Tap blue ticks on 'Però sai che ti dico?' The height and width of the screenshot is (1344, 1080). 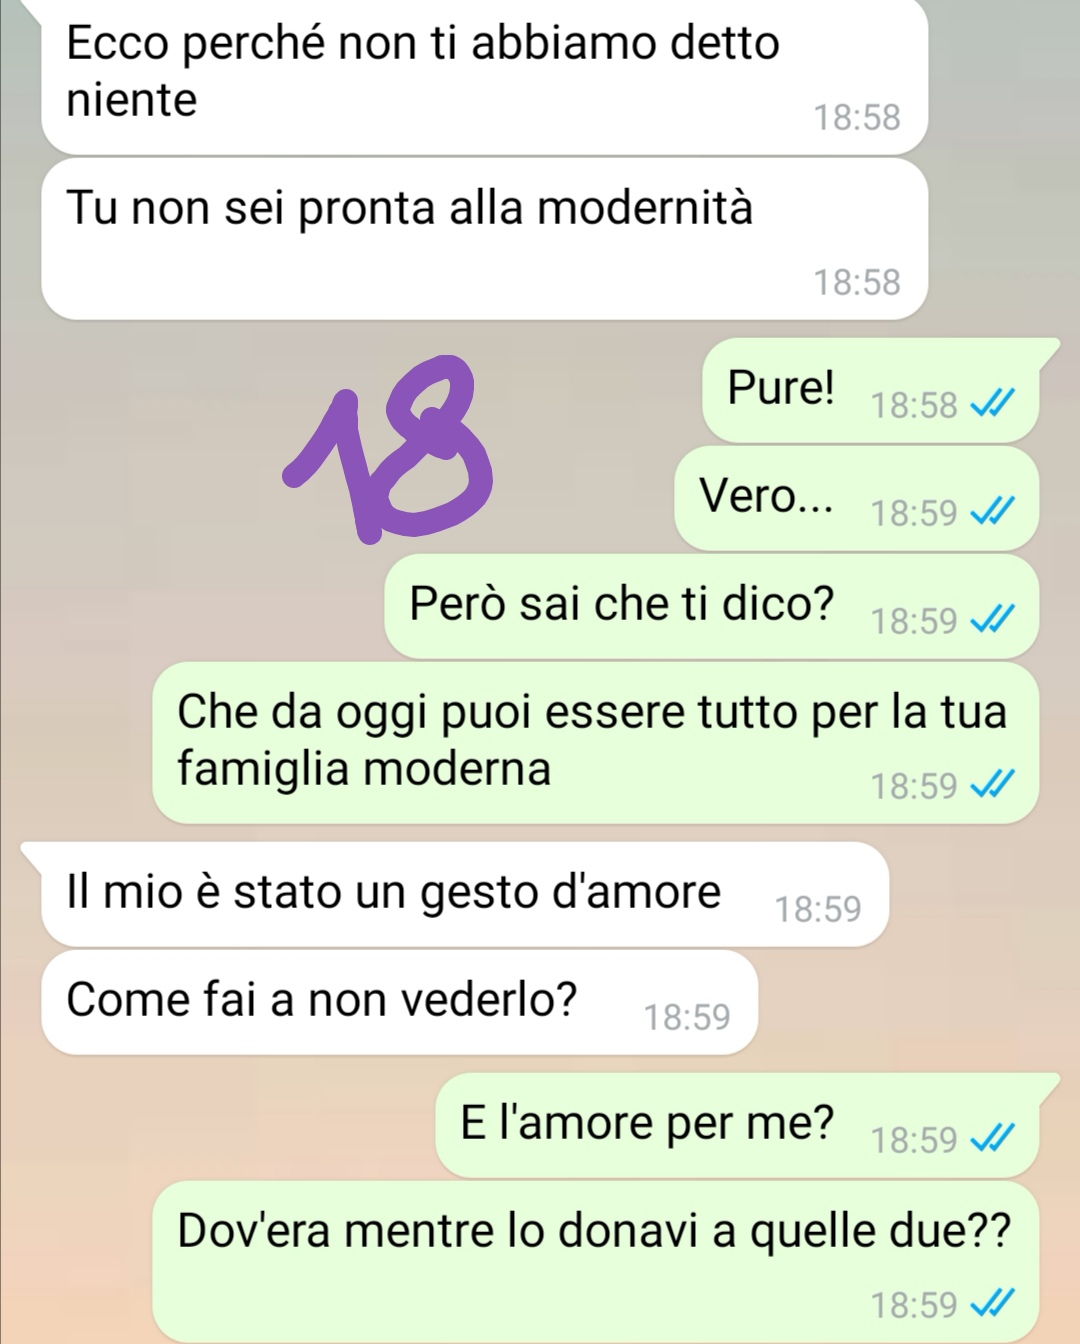pos(993,620)
